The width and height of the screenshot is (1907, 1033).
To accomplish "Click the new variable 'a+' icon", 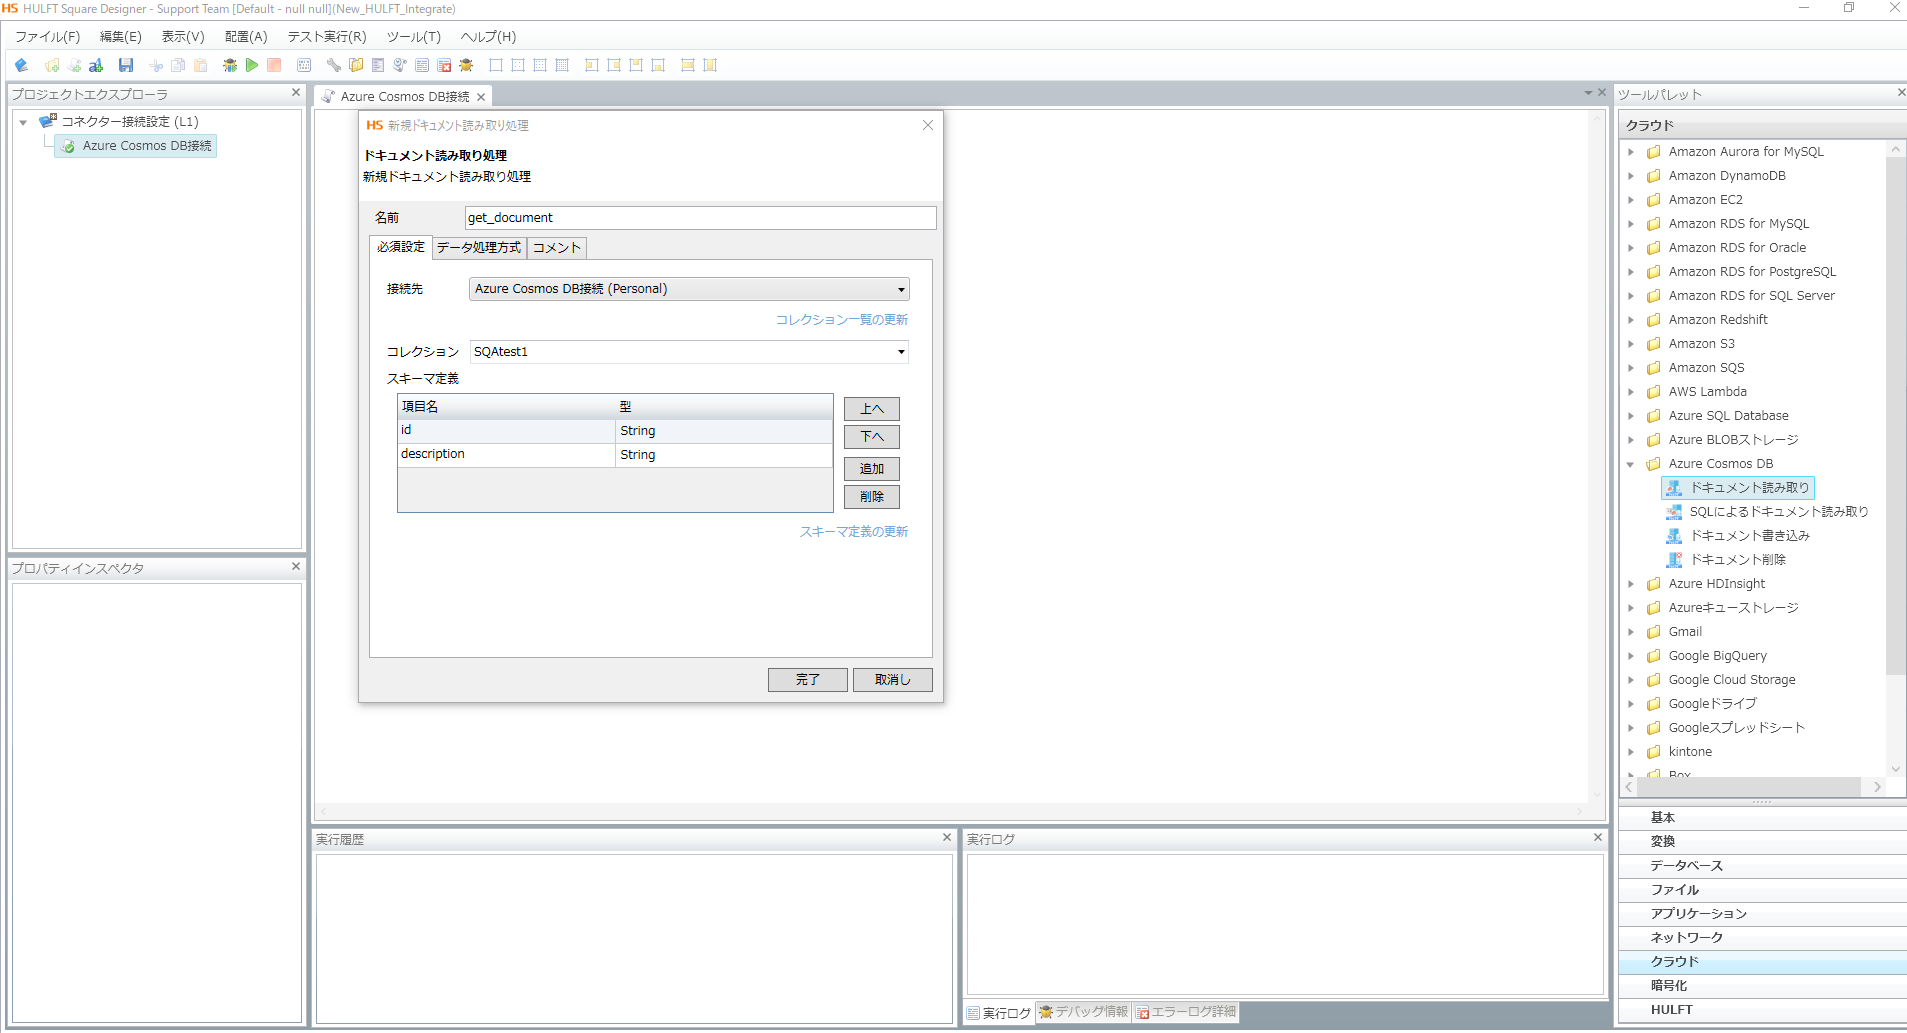I will tap(96, 65).
